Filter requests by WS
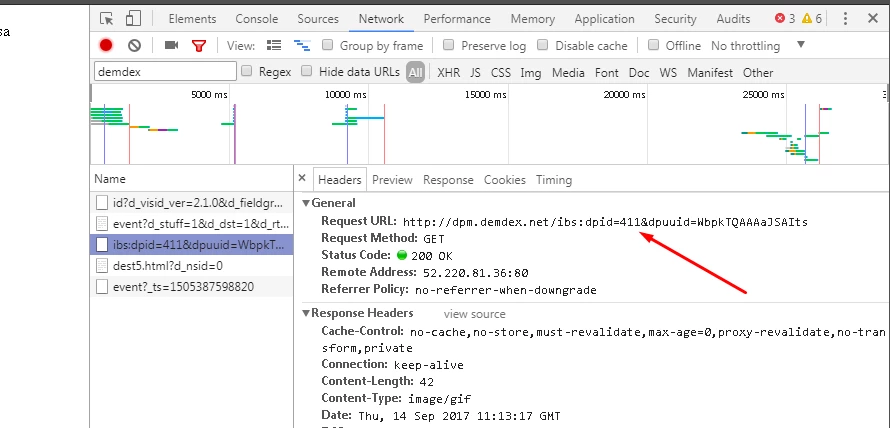Image resolution: width=890 pixels, height=428 pixels. click(668, 73)
